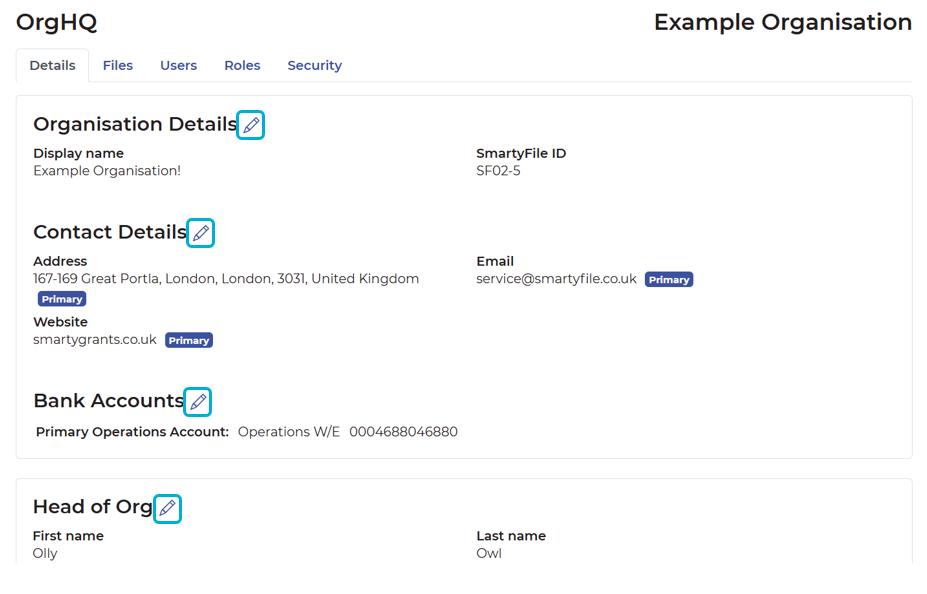Click the Contact Details edit pencil icon
Screen dimensions: 927x594
pyautogui.click(x=200, y=232)
